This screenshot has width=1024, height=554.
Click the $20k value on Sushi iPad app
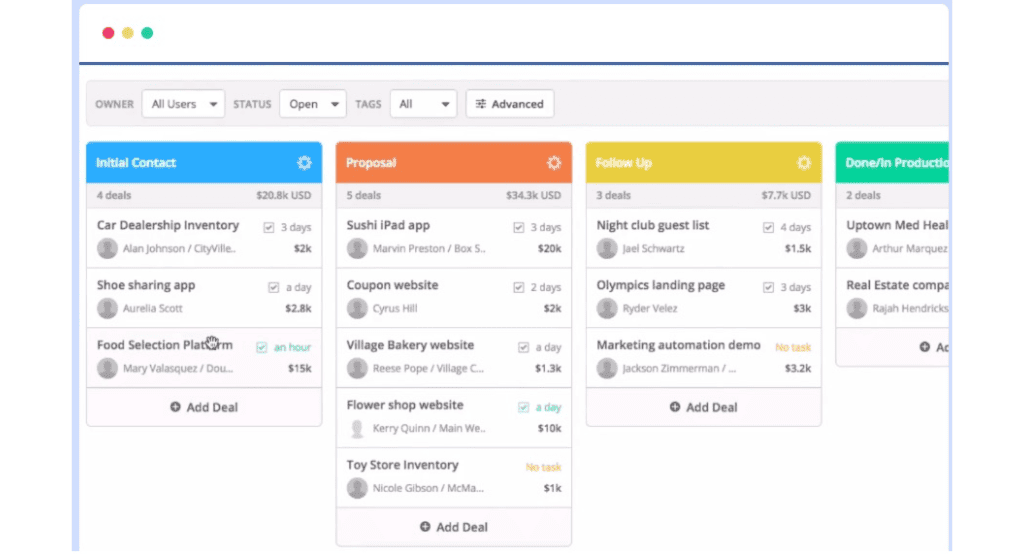[x=549, y=248]
